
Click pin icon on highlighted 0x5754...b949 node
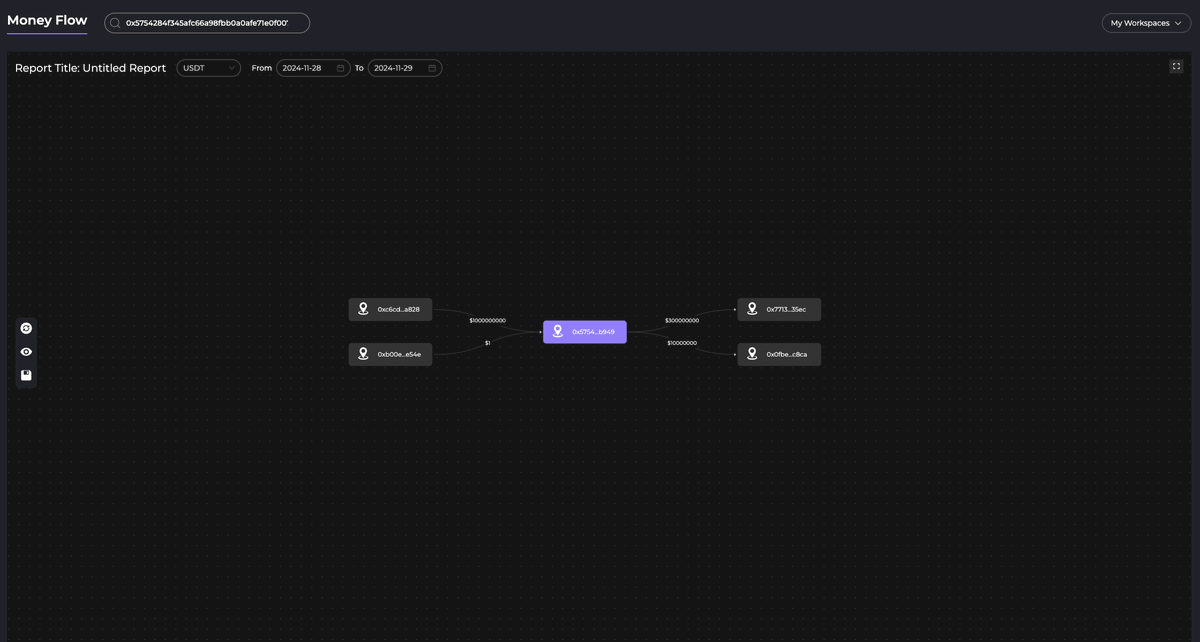558,332
